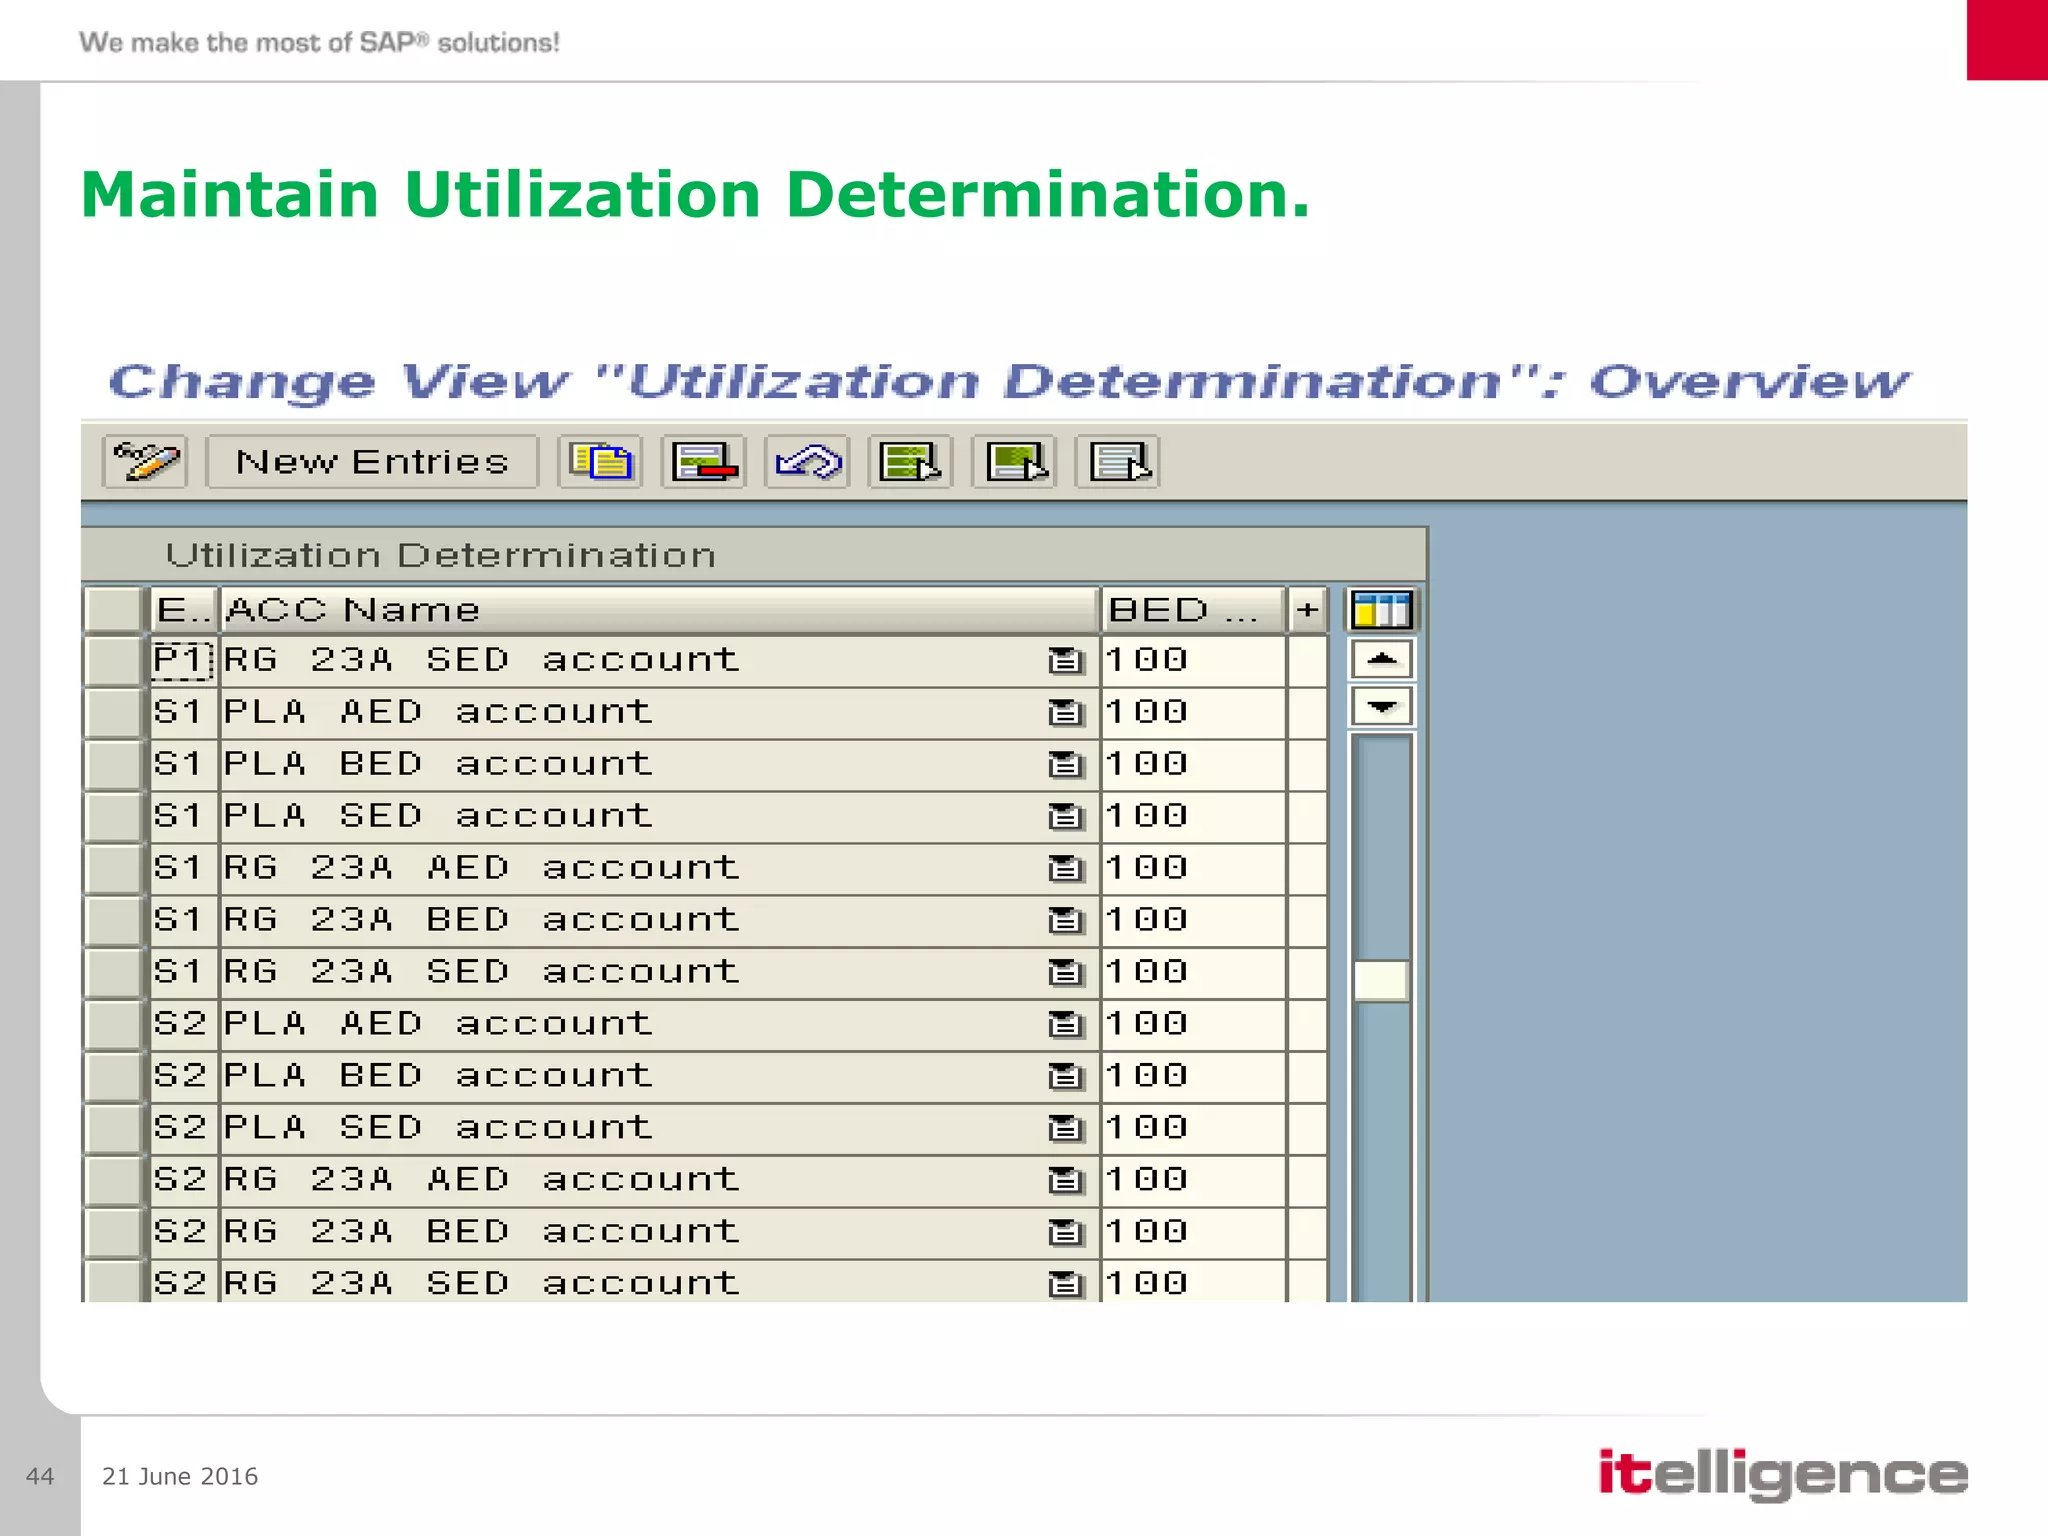Select row S1 PLA SED account
2048x1536 pixels.
coord(113,816)
